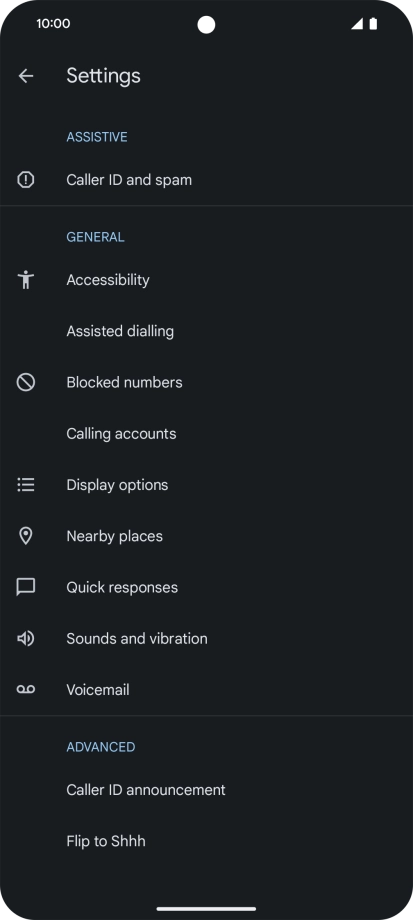The image size is (413, 920).
Task: Open Calling accounts
Action: tap(206, 434)
